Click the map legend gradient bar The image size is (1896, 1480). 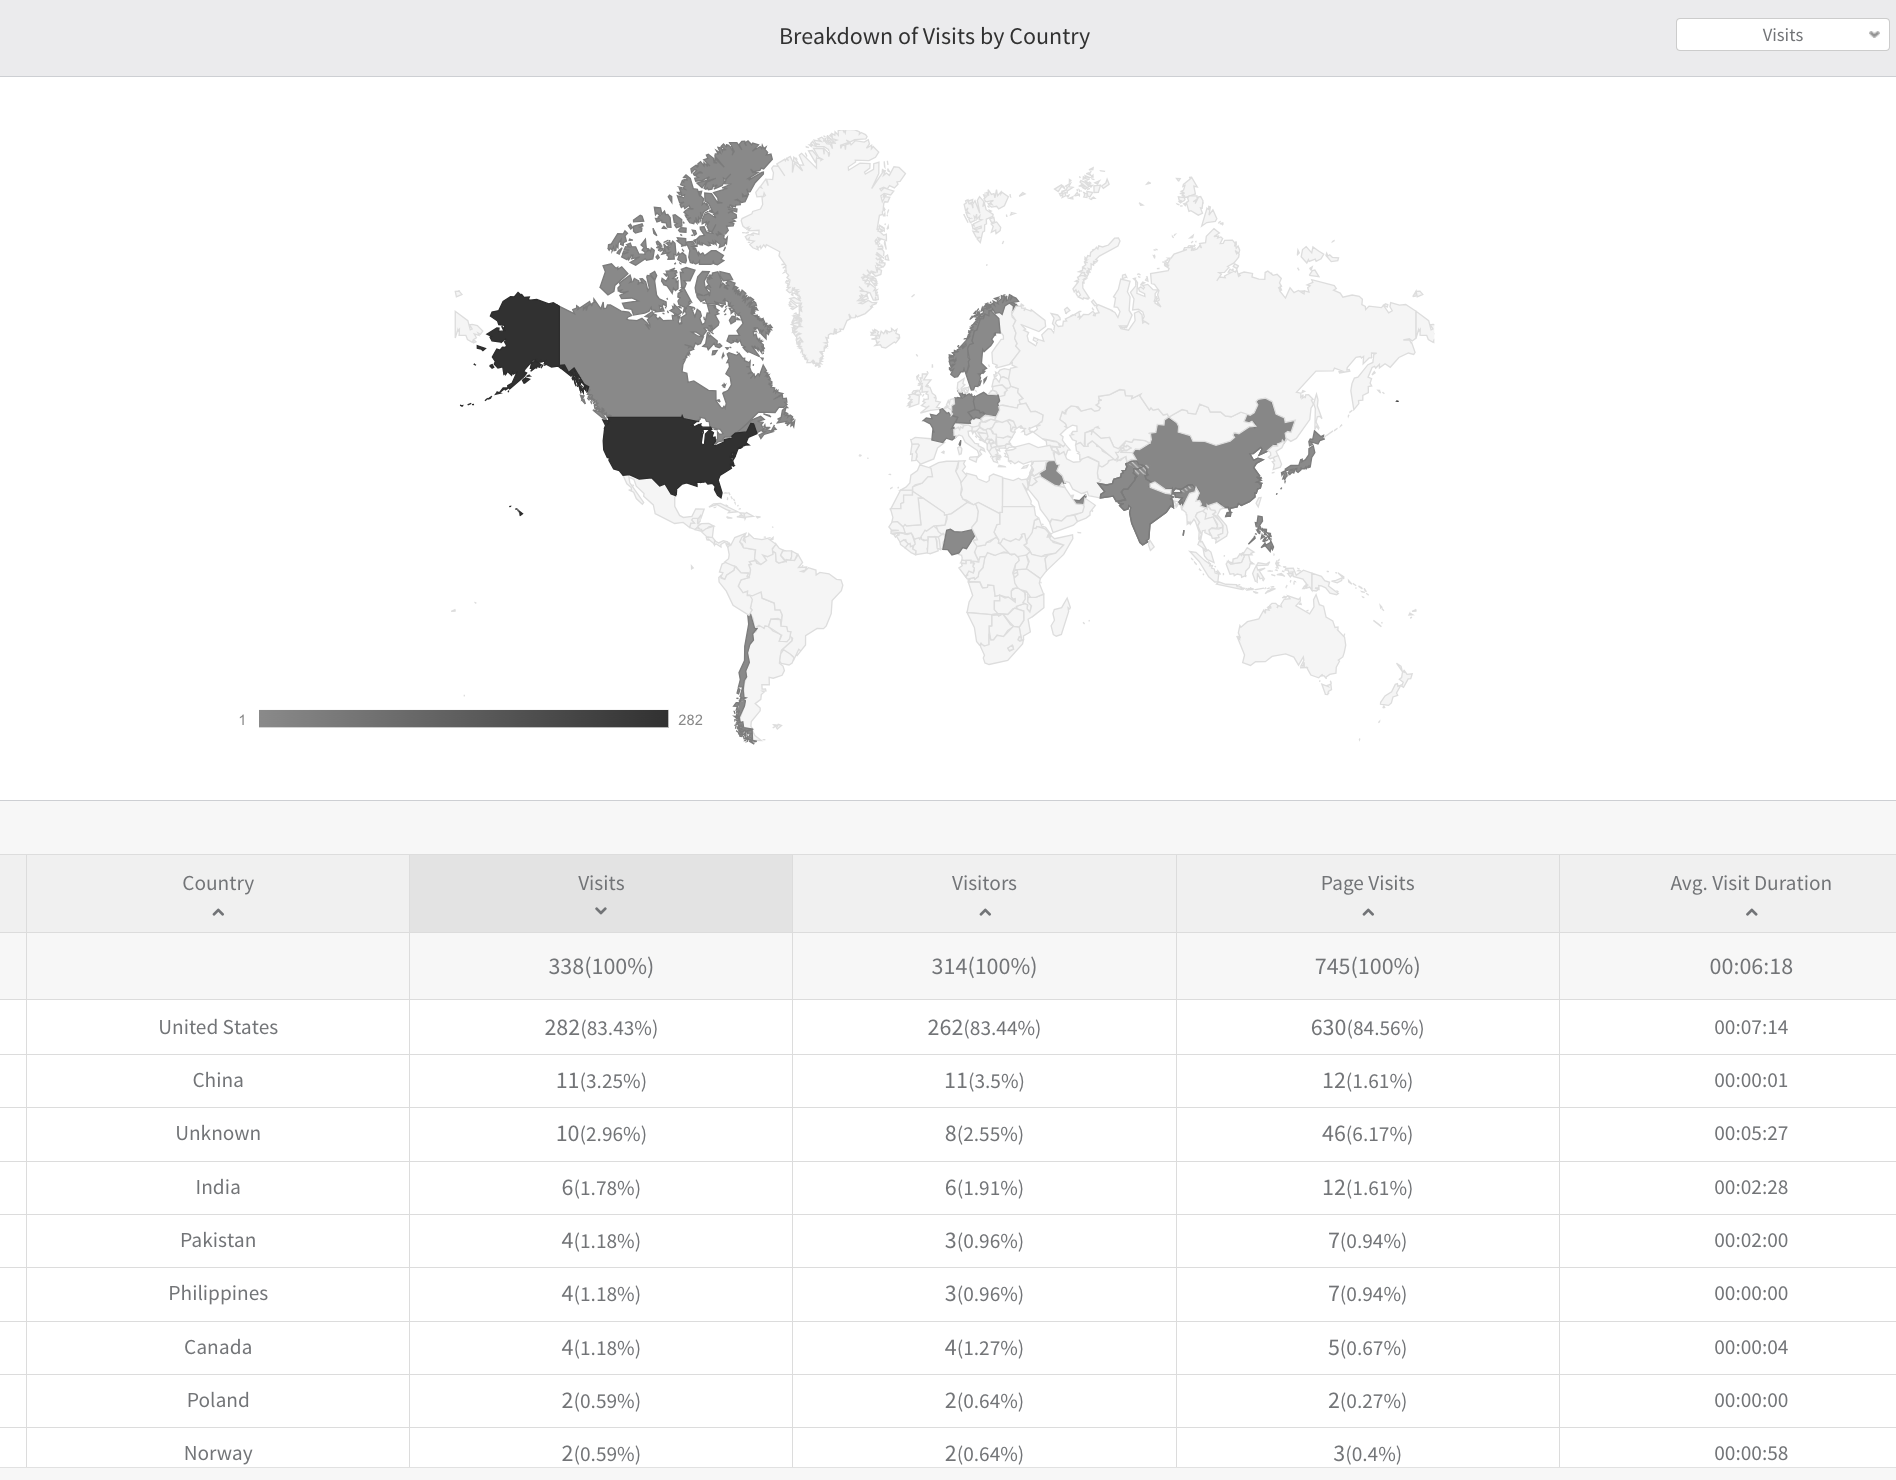coord(463,719)
